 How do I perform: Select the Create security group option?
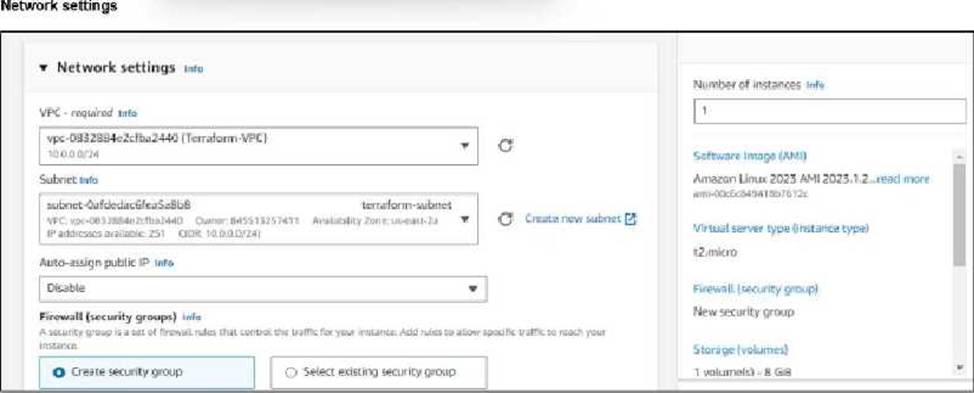tap(147, 373)
